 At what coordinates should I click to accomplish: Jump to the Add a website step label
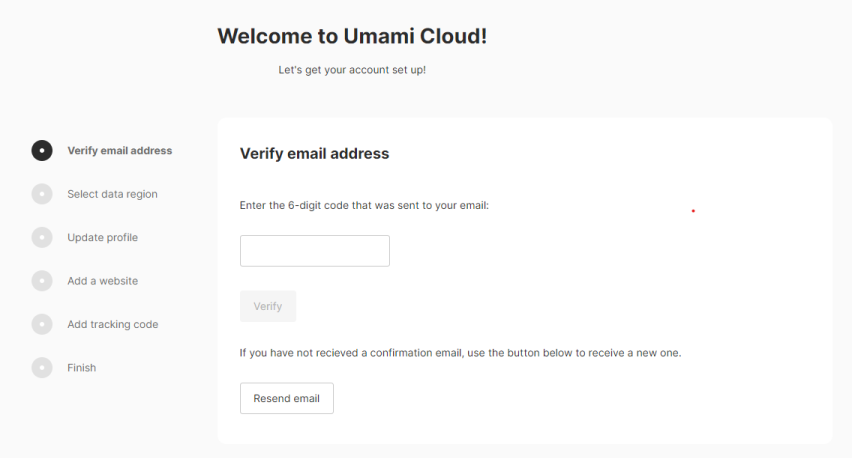[x=102, y=281]
